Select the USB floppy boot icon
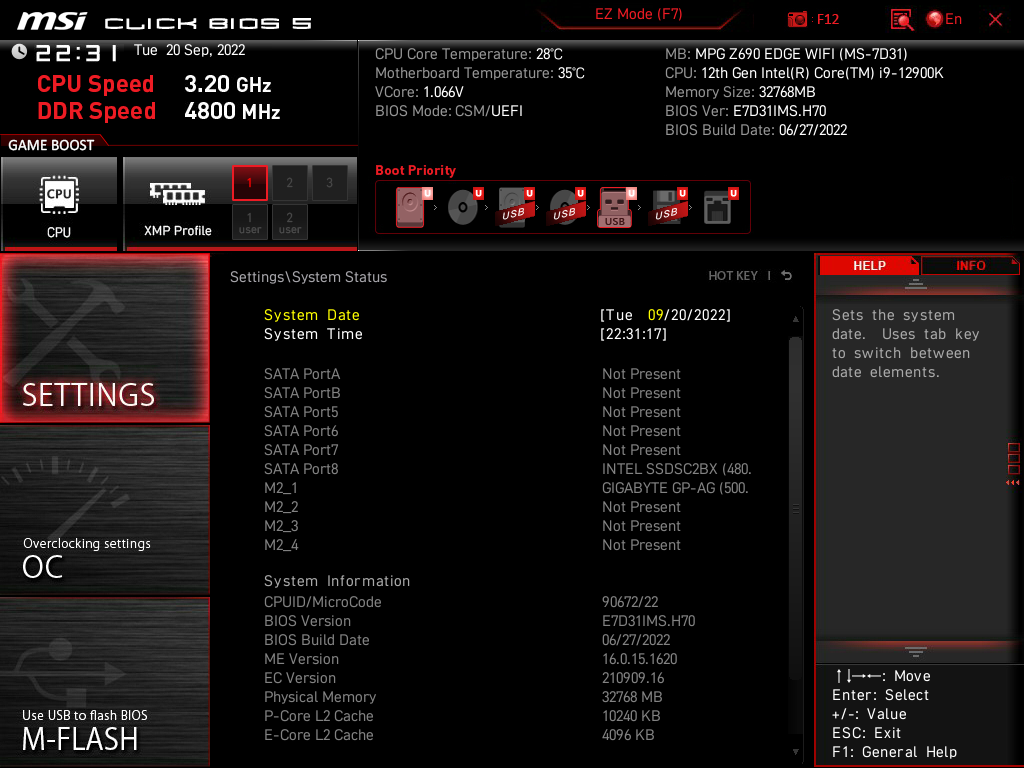 click(x=667, y=207)
